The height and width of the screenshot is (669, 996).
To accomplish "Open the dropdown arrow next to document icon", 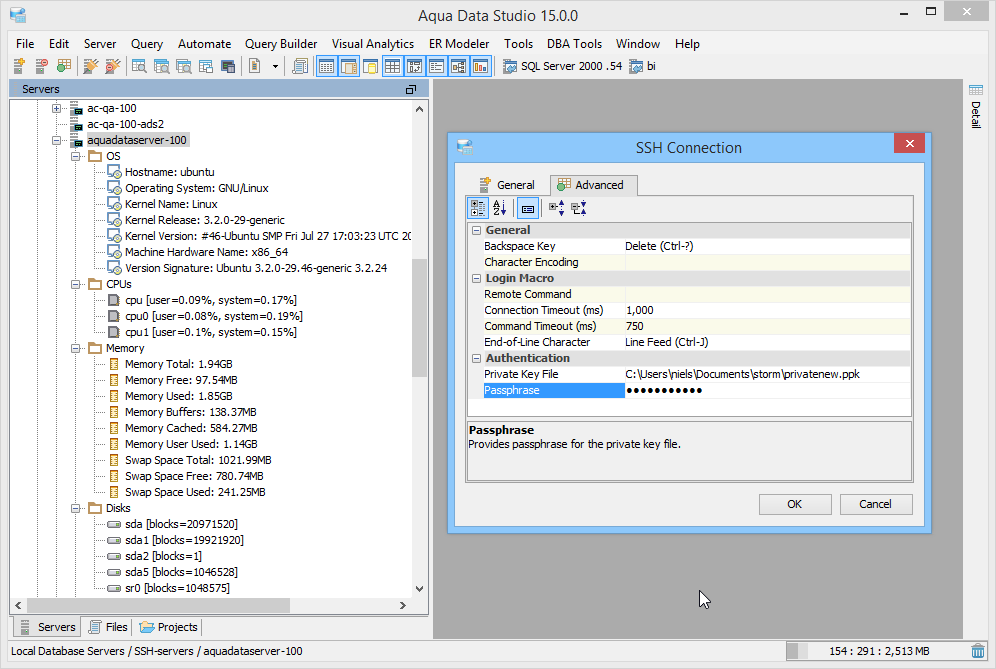I will pos(275,66).
